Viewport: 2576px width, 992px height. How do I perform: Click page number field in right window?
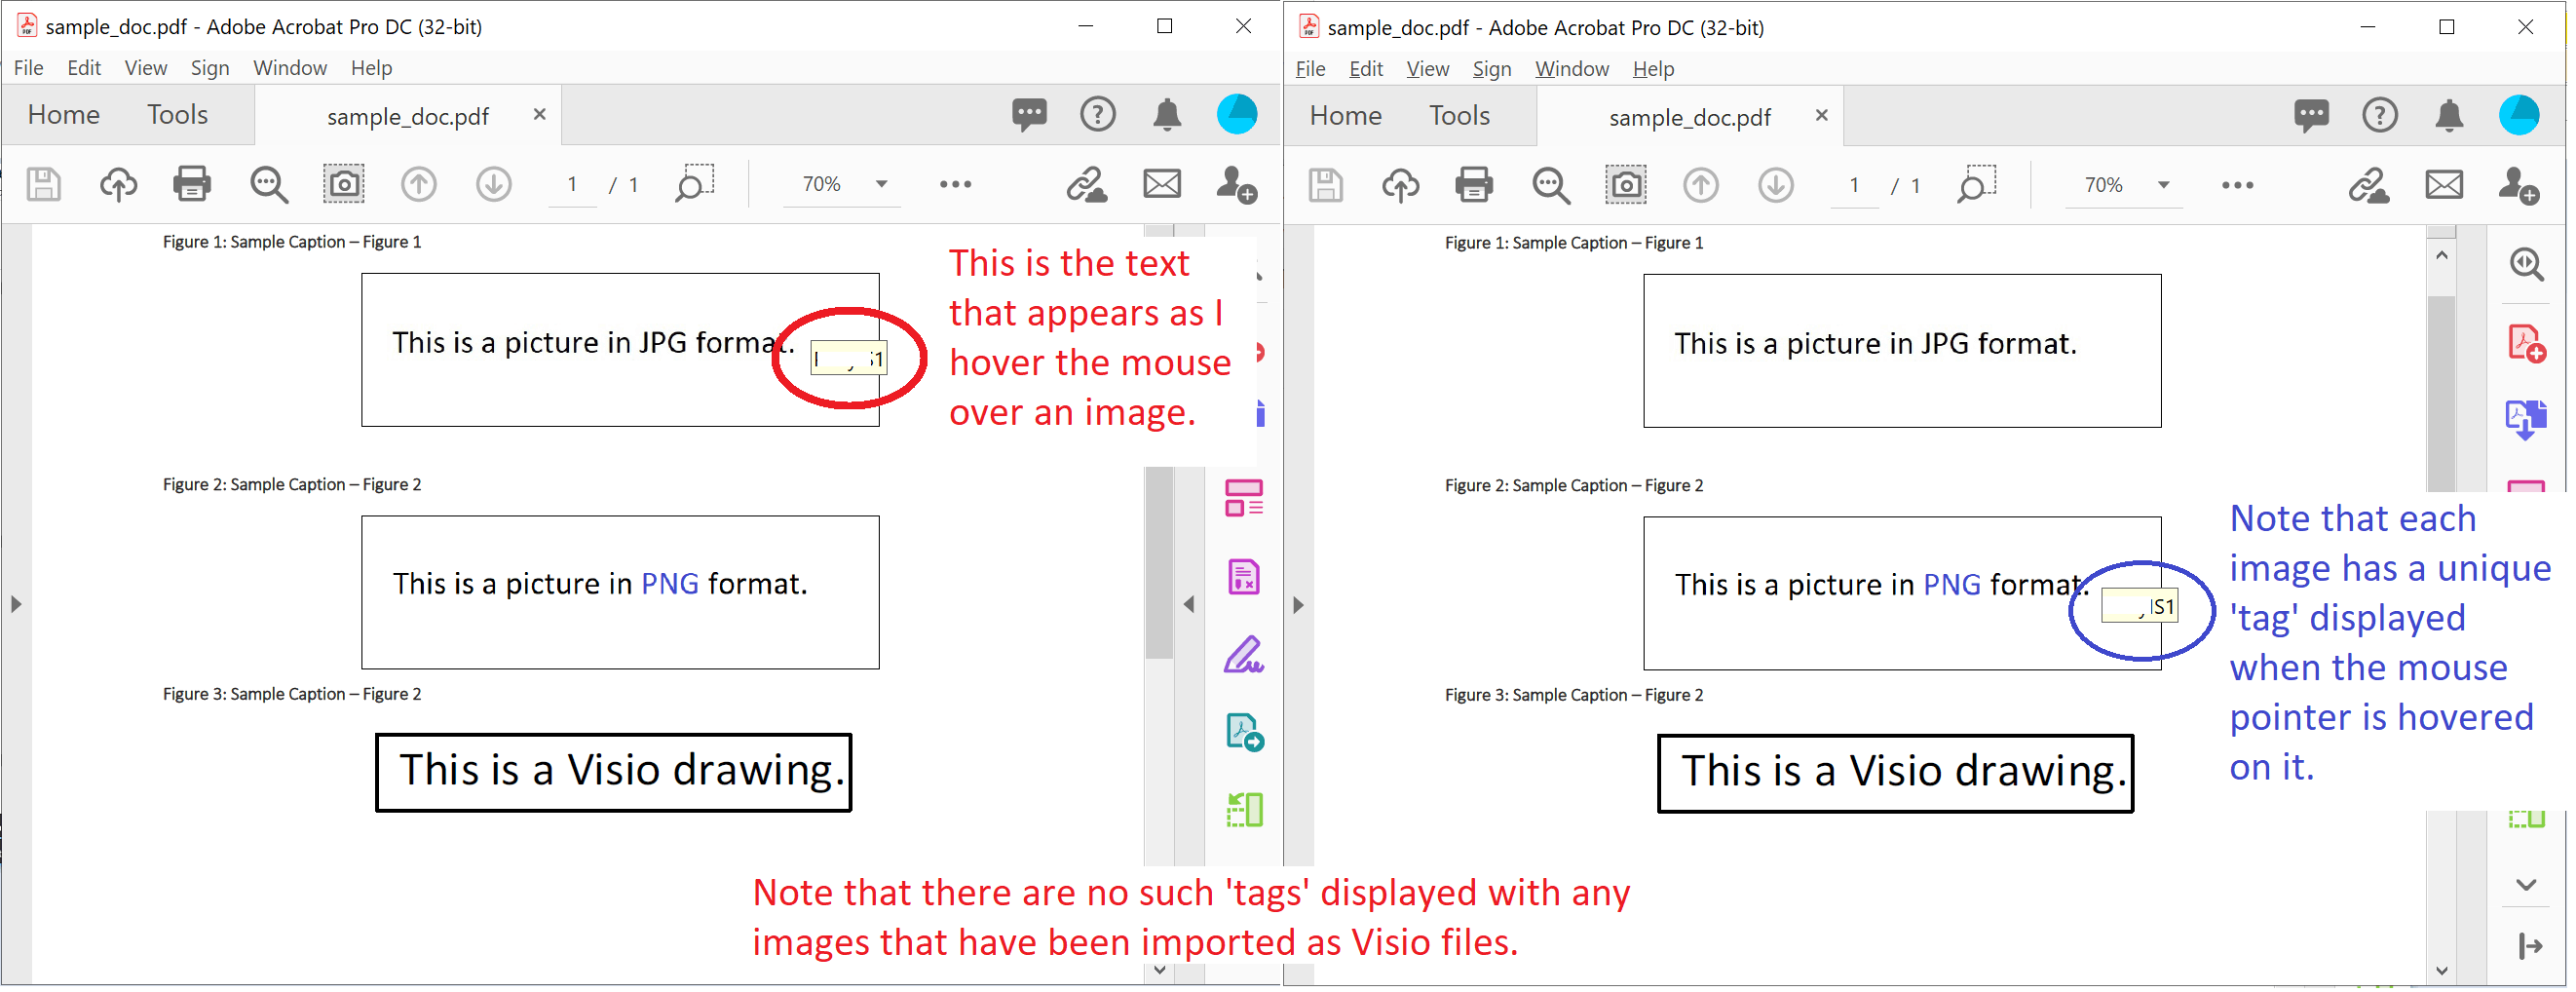pos(1854,186)
